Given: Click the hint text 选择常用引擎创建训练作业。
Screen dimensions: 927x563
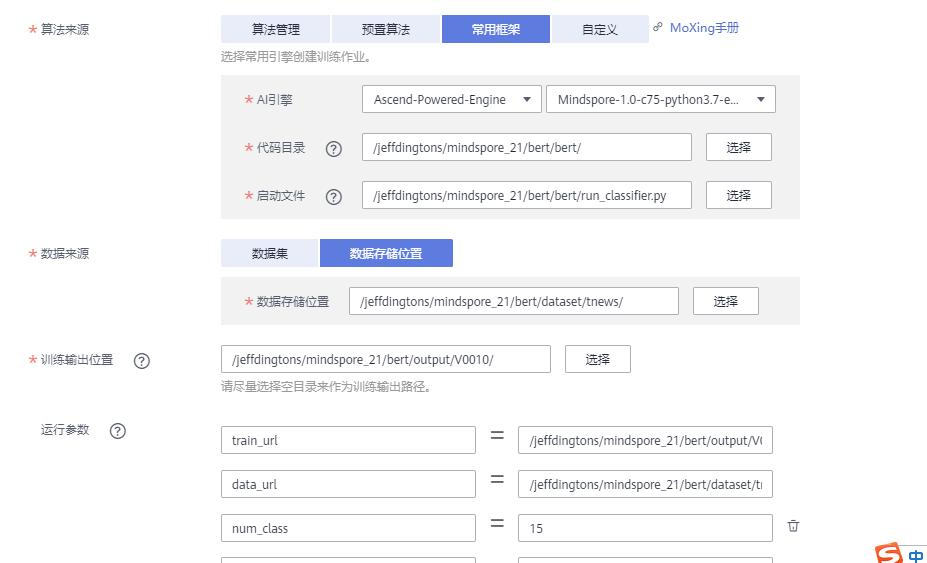Looking at the screenshot, I should [296, 57].
